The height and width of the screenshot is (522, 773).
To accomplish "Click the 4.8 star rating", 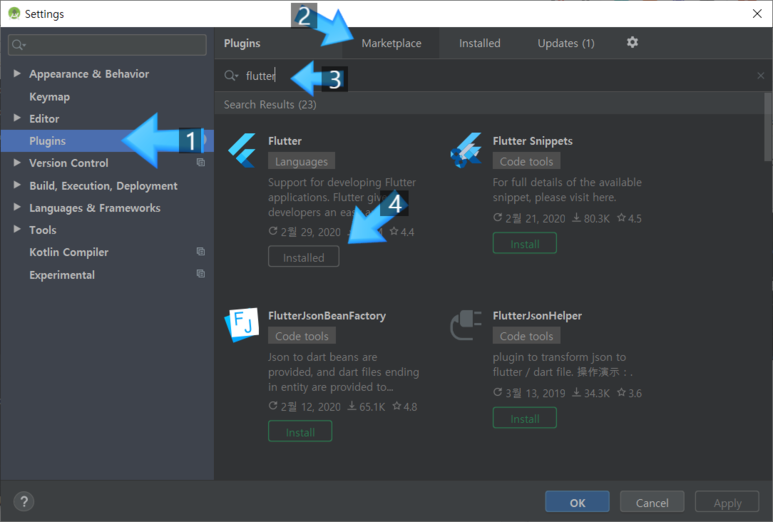I will pos(405,407).
